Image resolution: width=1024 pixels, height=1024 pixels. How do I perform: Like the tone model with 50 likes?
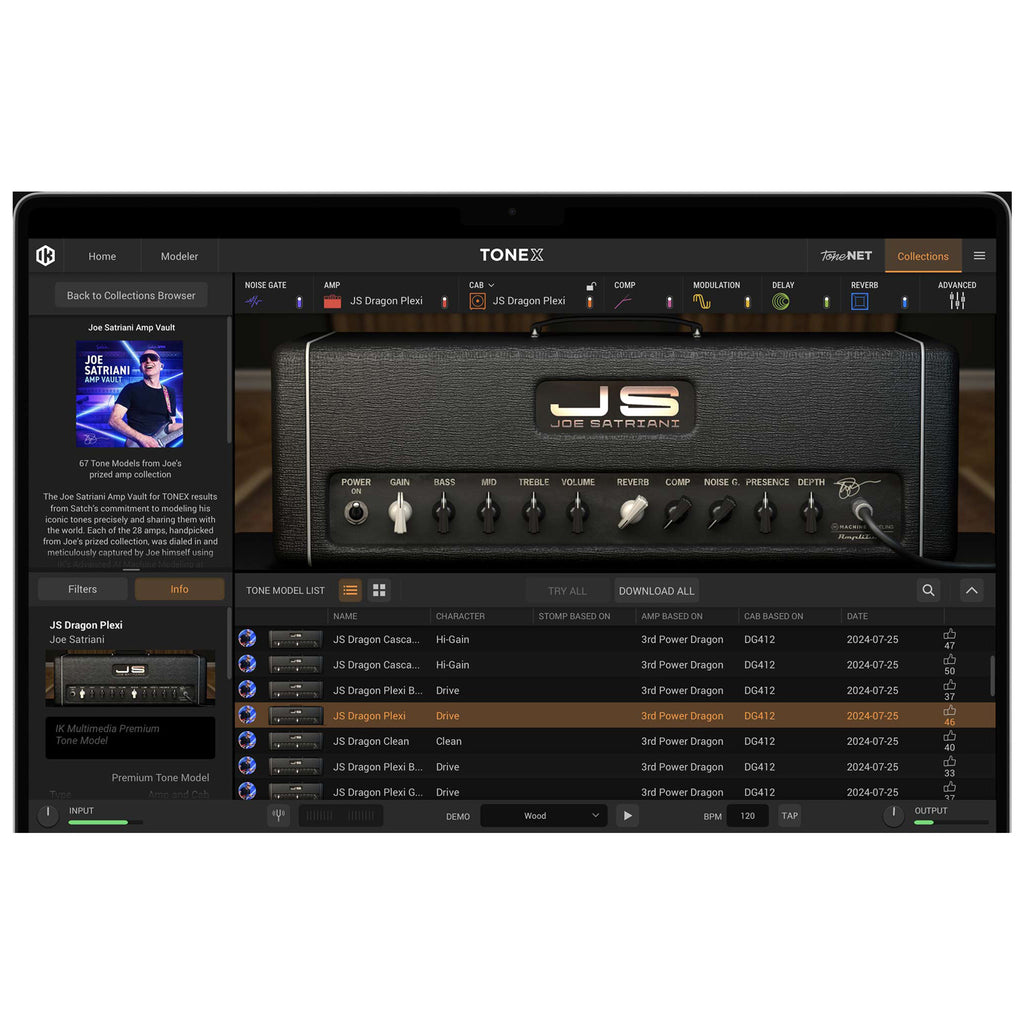[950, 660]
